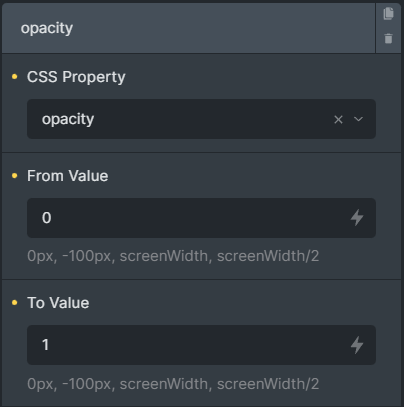This screenshot has width=404, height=407.
Task: Click yellow dot beside CSS Property
Action: click(x=14, y=77)
